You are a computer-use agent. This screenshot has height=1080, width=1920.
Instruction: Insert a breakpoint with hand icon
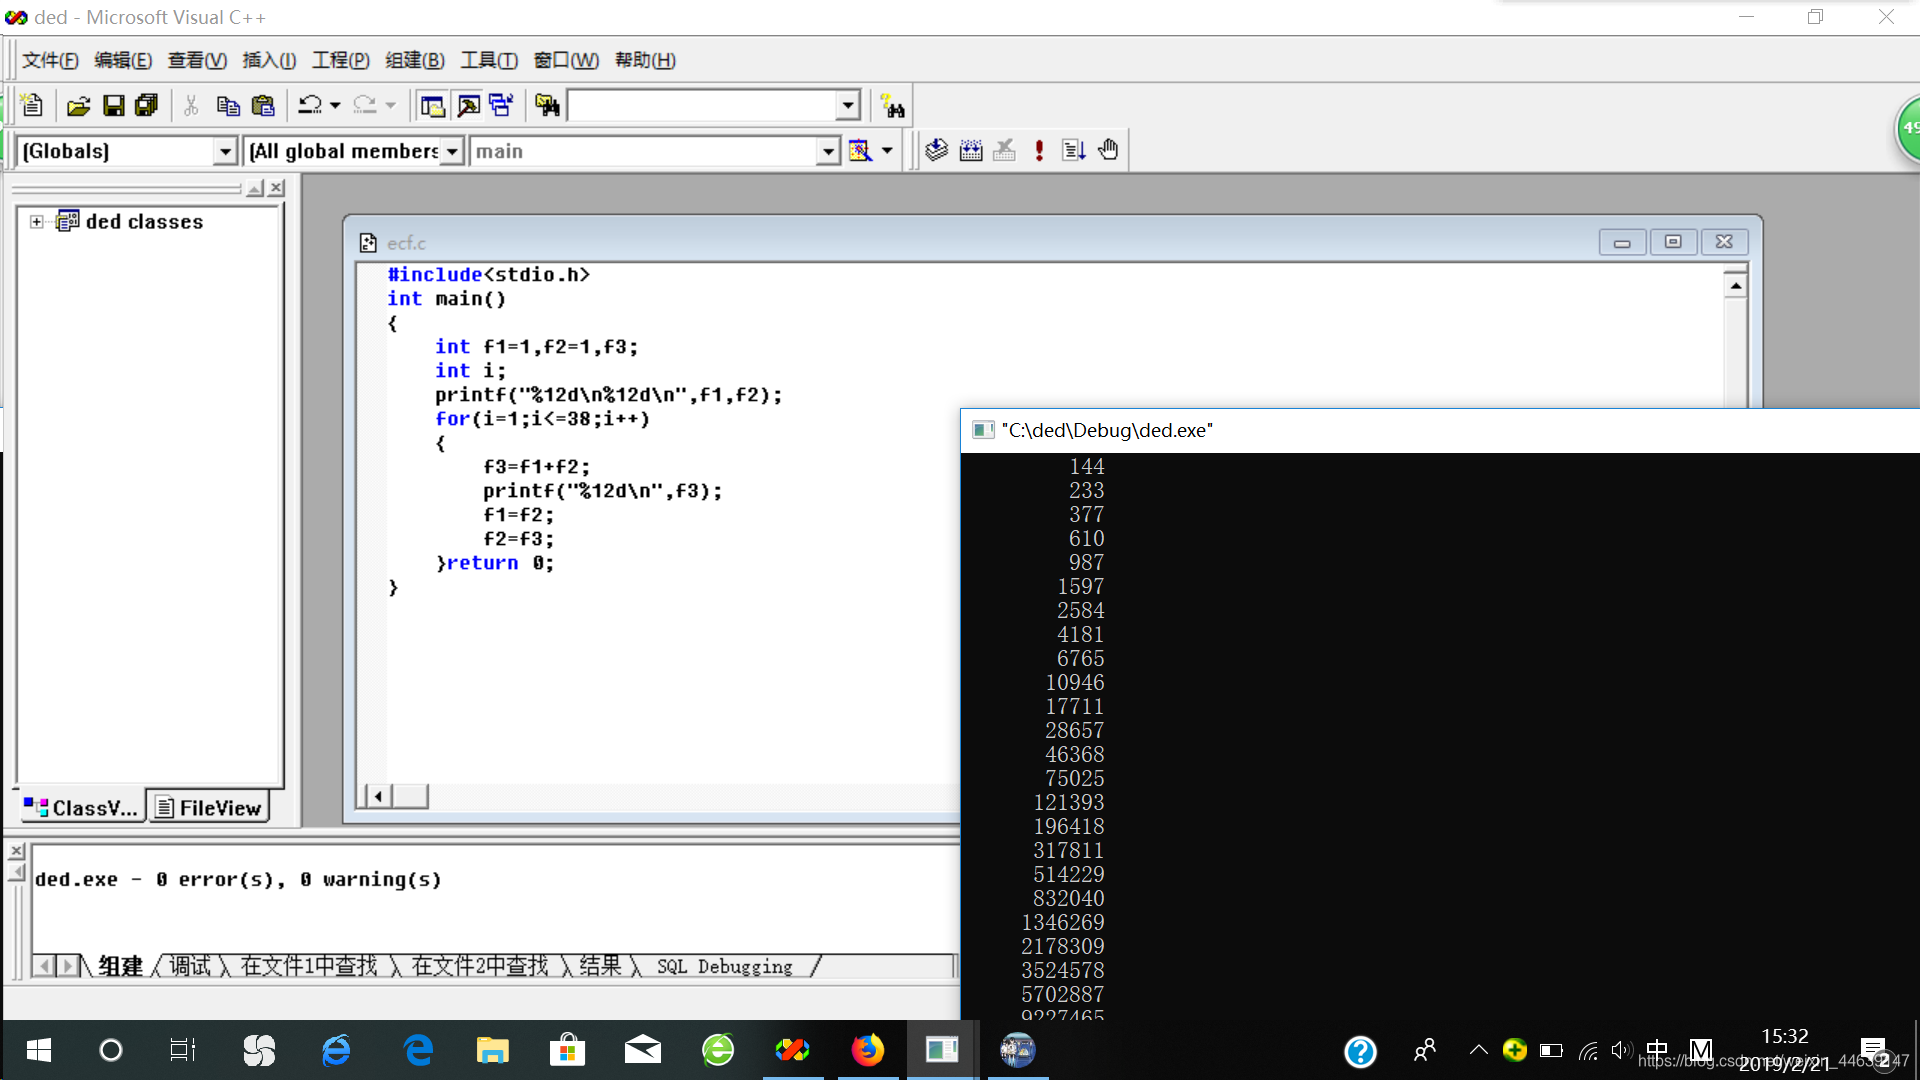(x=1108, y=150)
